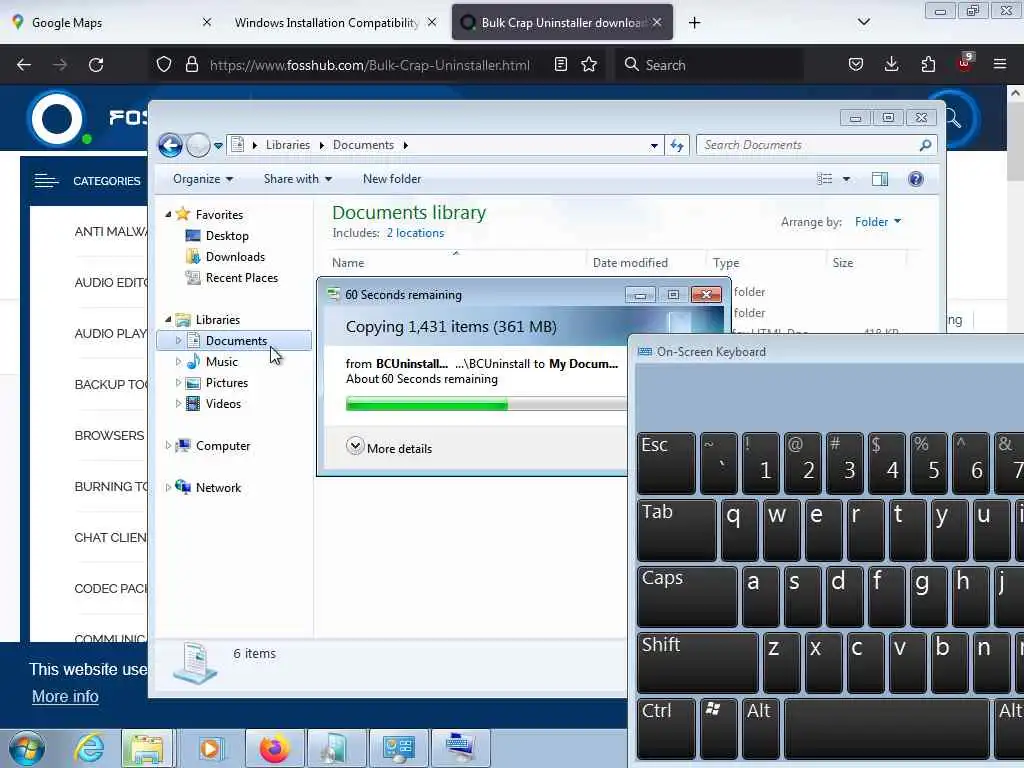The width and height of the screenshot is (1024, 768).
Task: Click the More info cookie link
Action: 65,696
